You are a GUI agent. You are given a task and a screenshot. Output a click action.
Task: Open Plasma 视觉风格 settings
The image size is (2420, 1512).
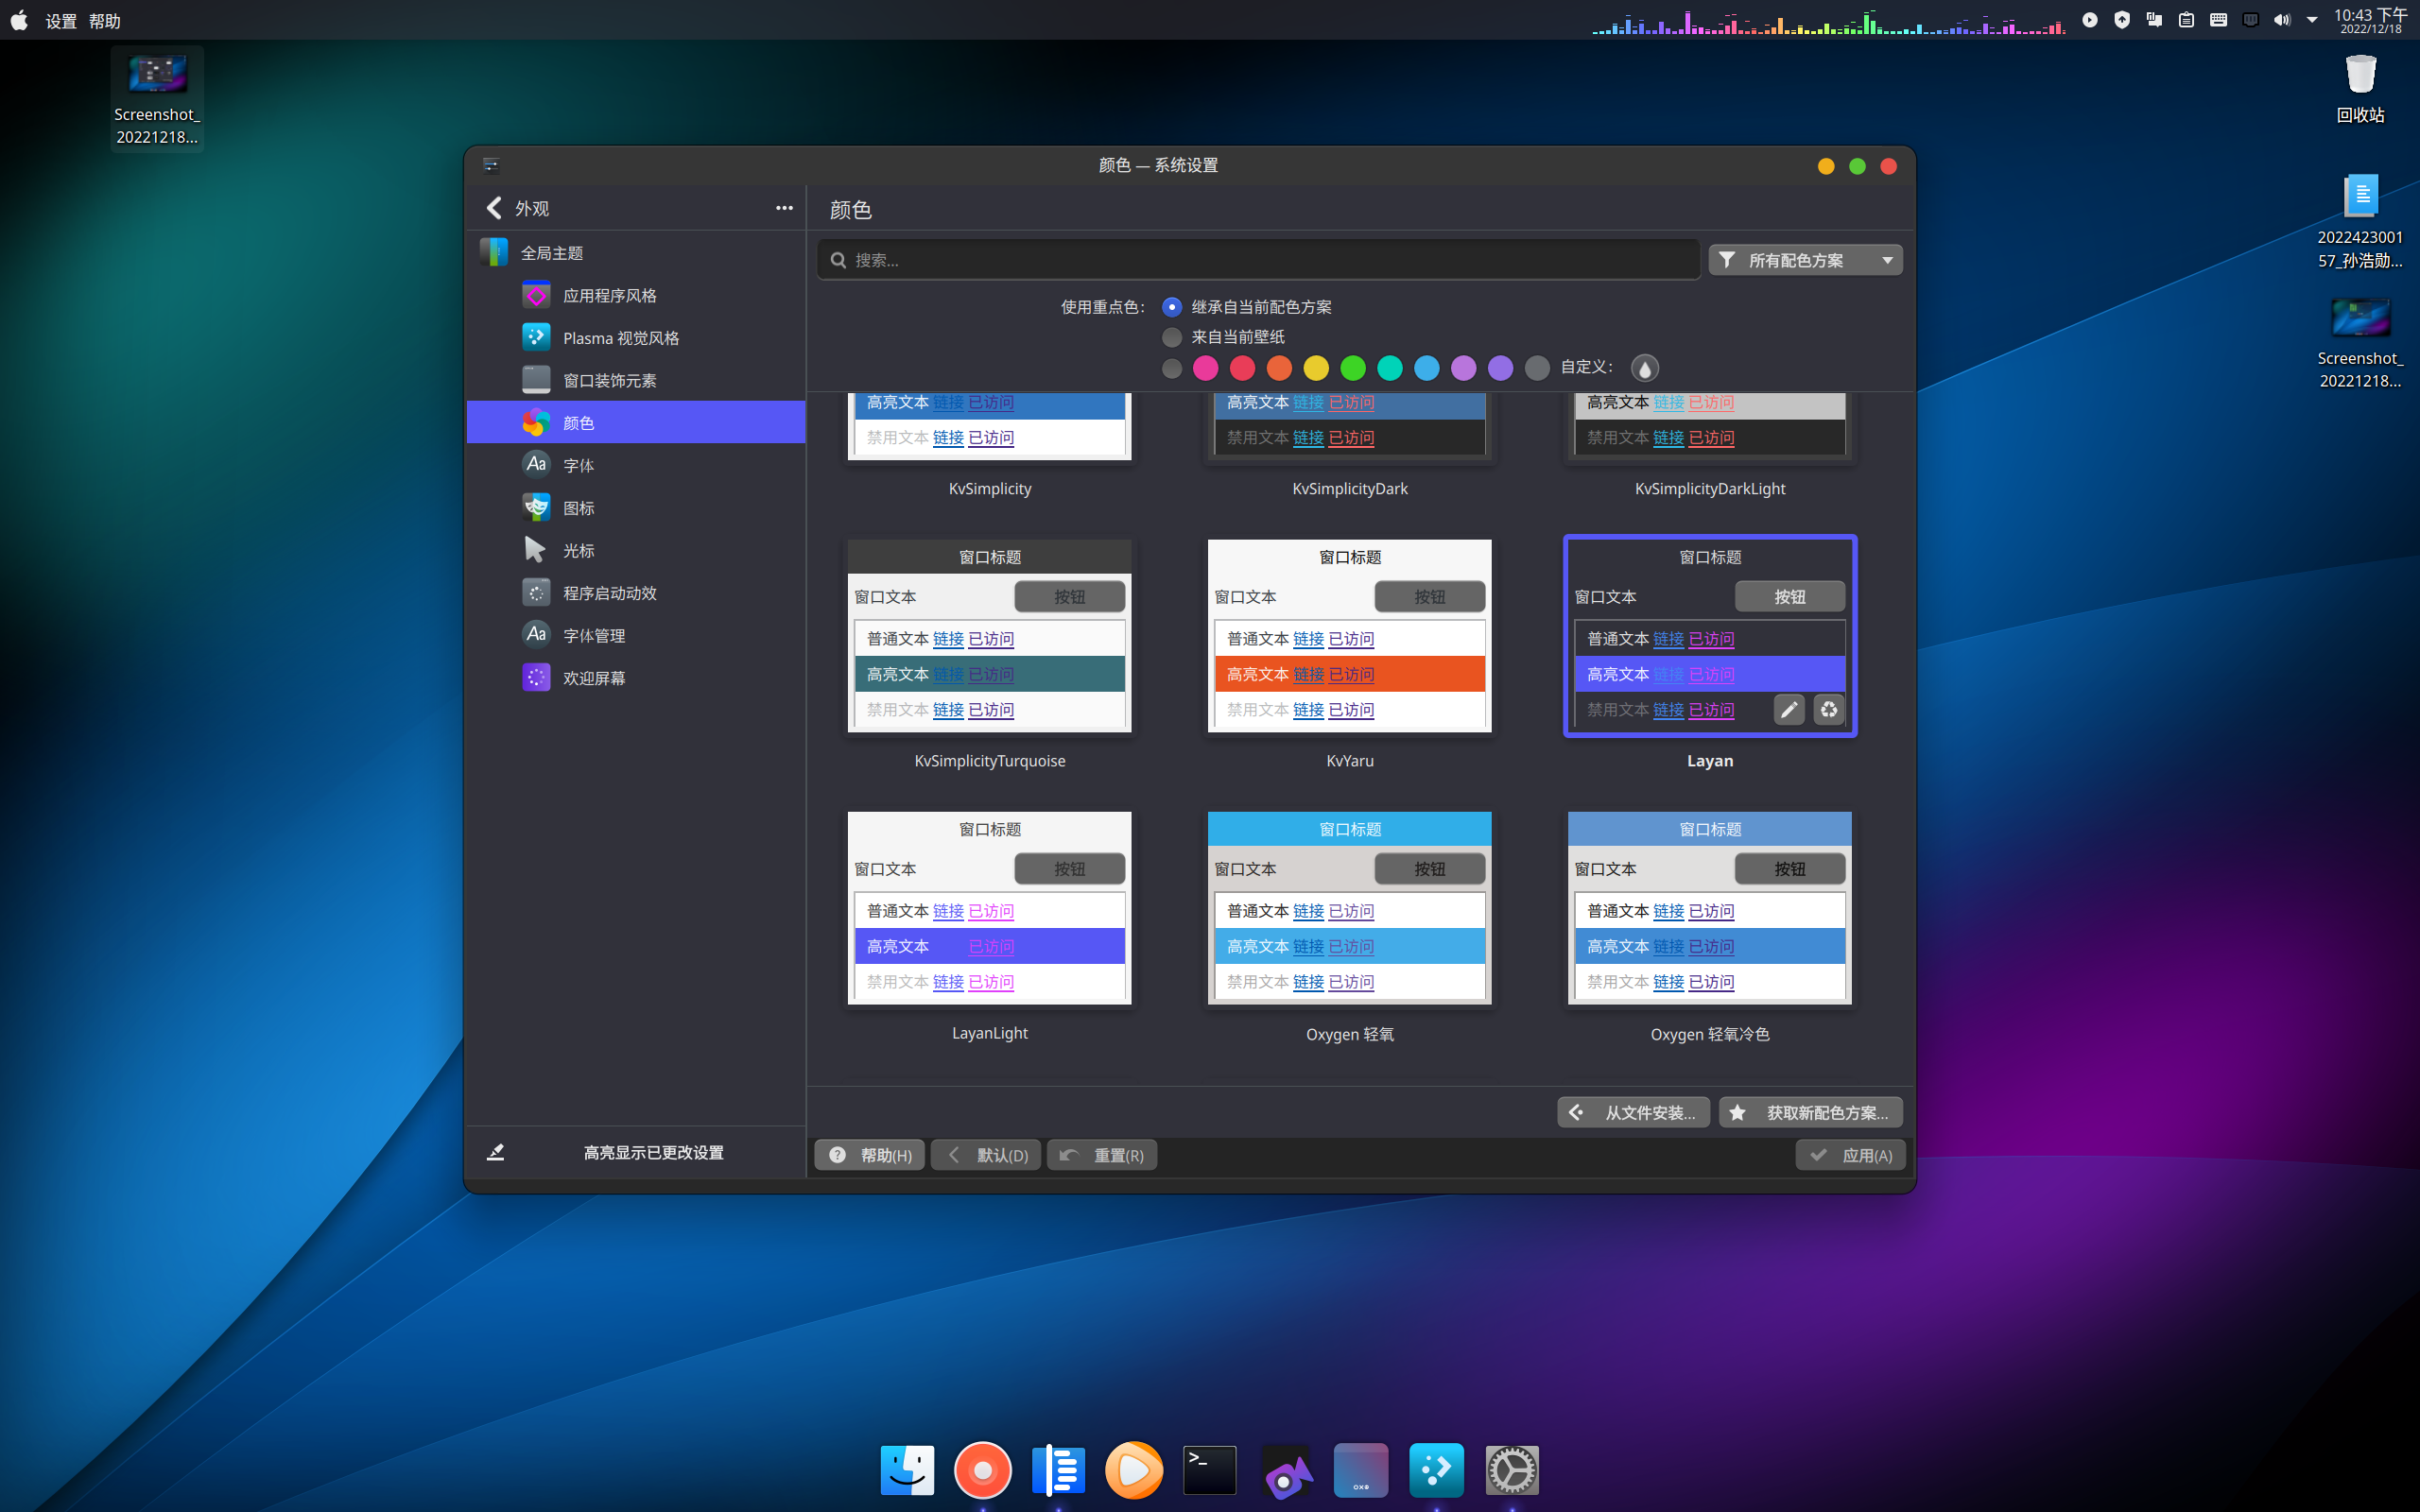(x=620, y=338)
